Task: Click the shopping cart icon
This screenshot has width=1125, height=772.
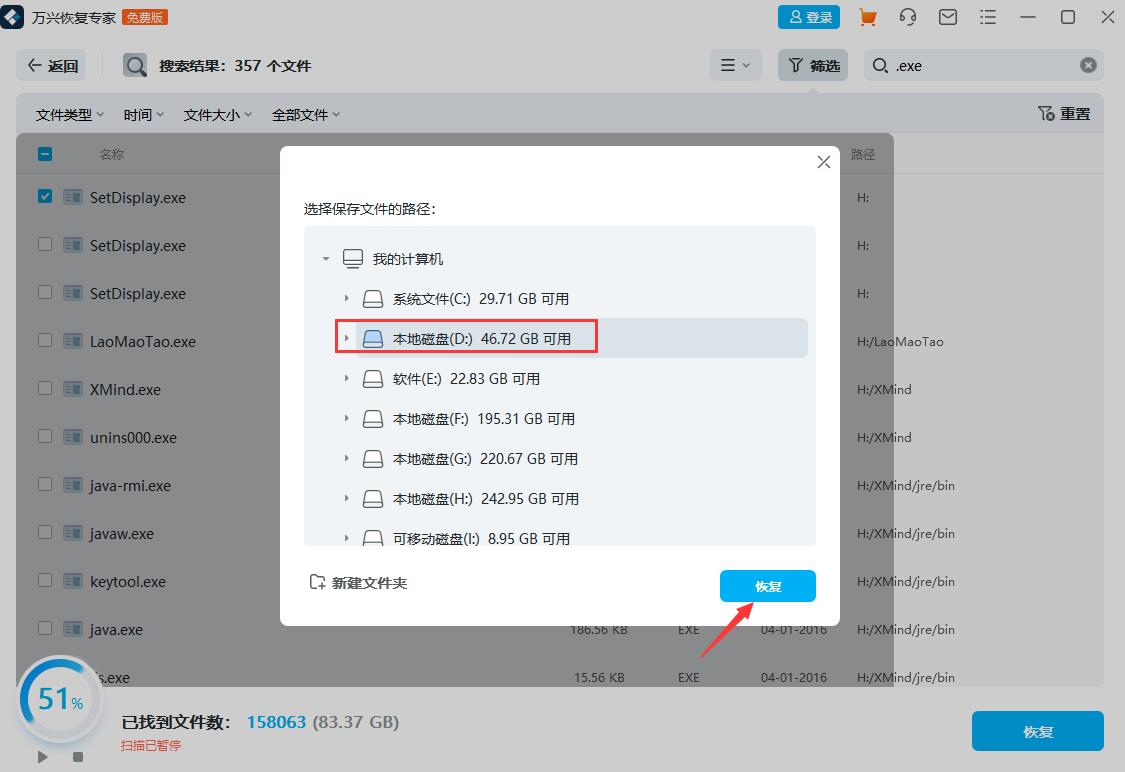Action: [x=868, y=17]
